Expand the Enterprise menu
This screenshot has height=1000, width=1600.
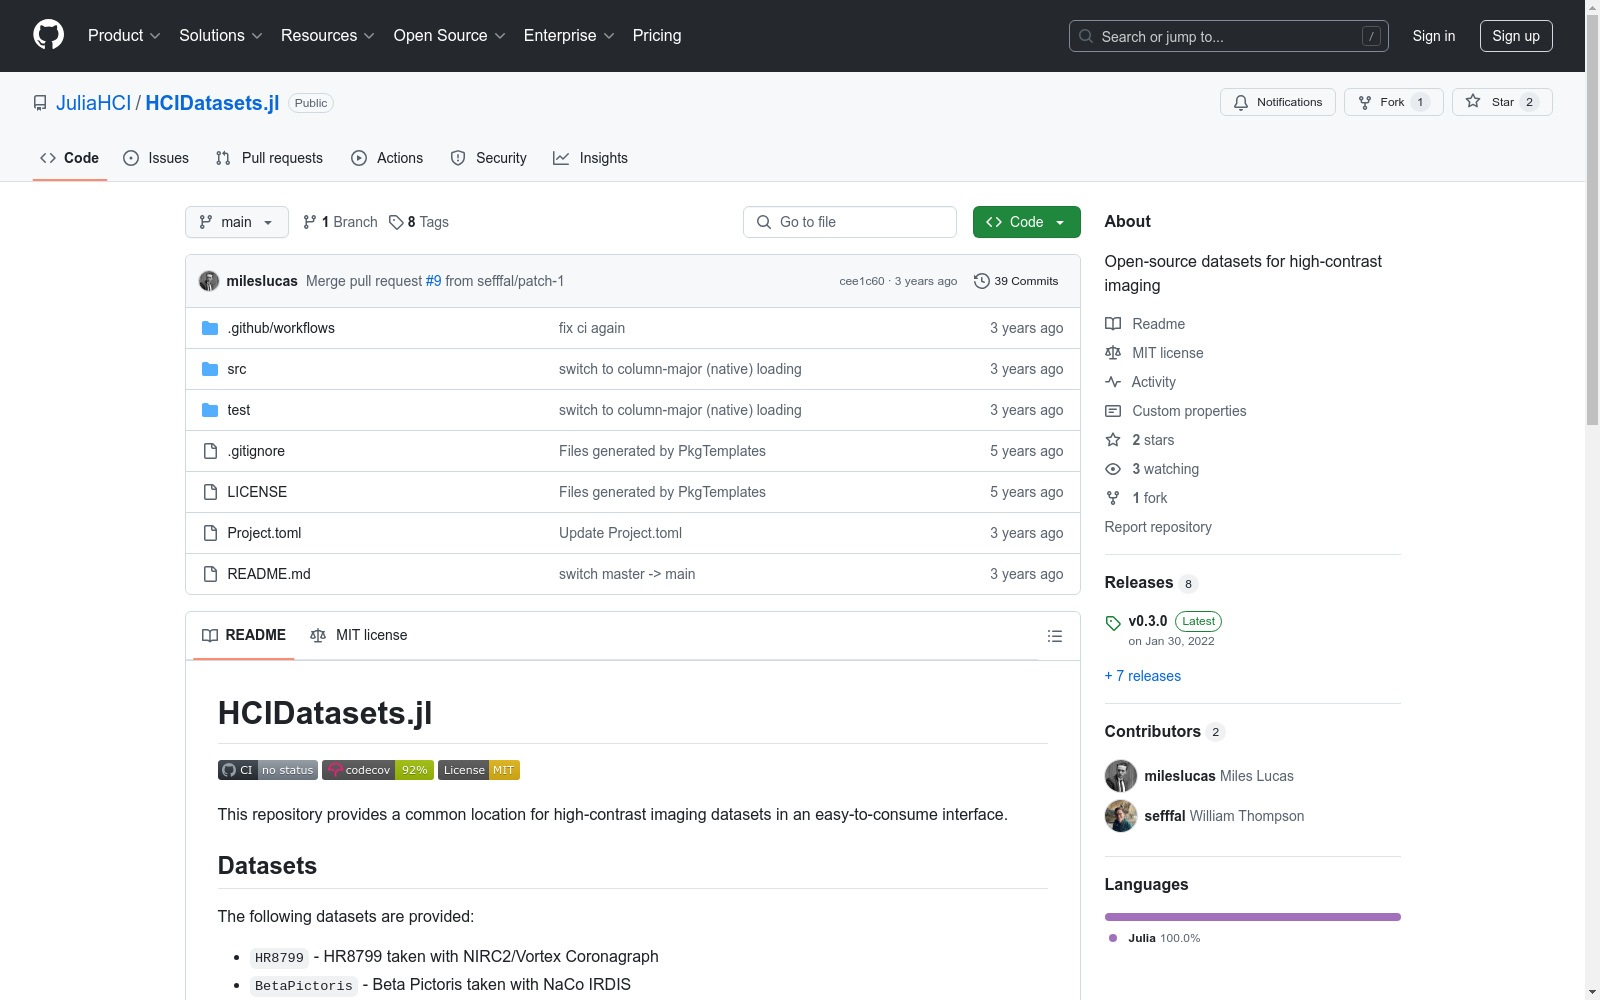pos(569,36)
